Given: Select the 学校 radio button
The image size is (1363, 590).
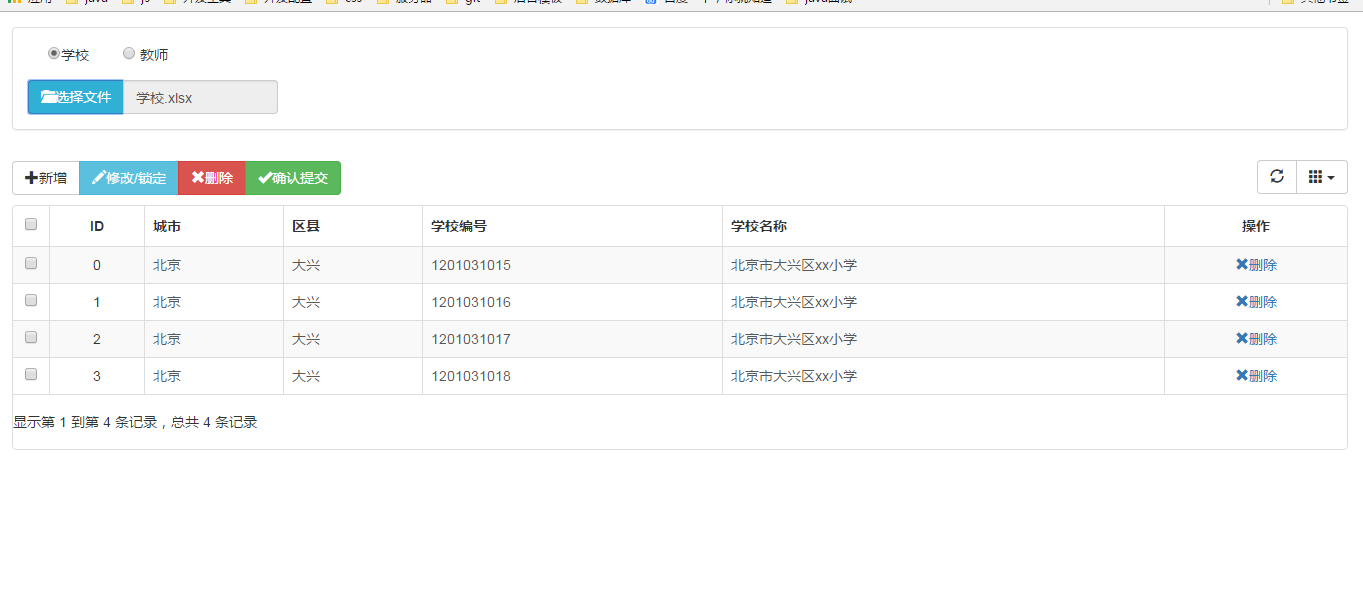Looking at the screenshot, I should pyautogui.click(x=54, y=53).
